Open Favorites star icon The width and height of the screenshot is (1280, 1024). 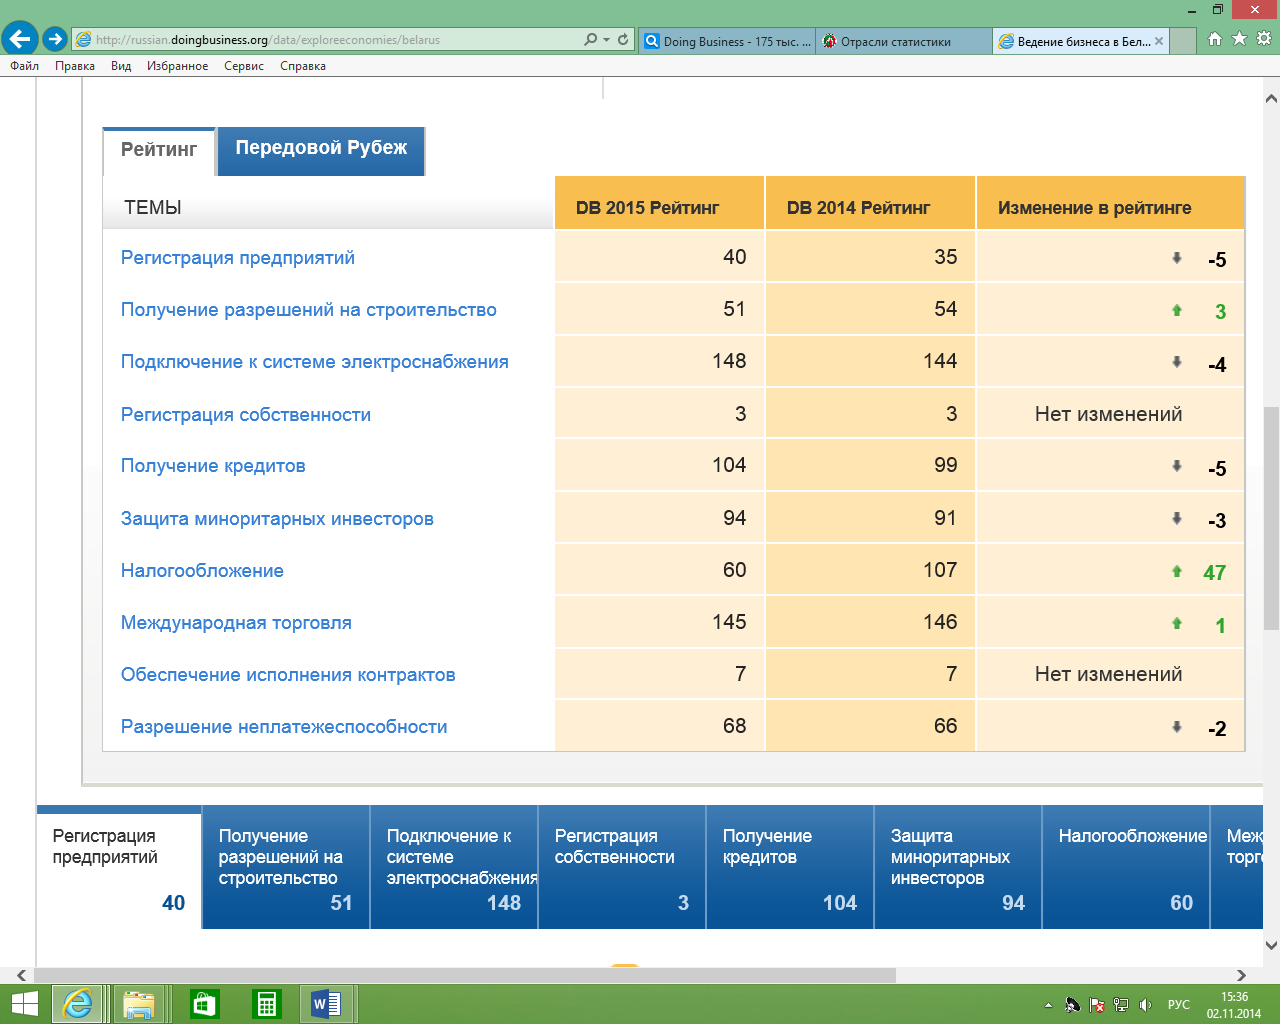click(1239, 39)
